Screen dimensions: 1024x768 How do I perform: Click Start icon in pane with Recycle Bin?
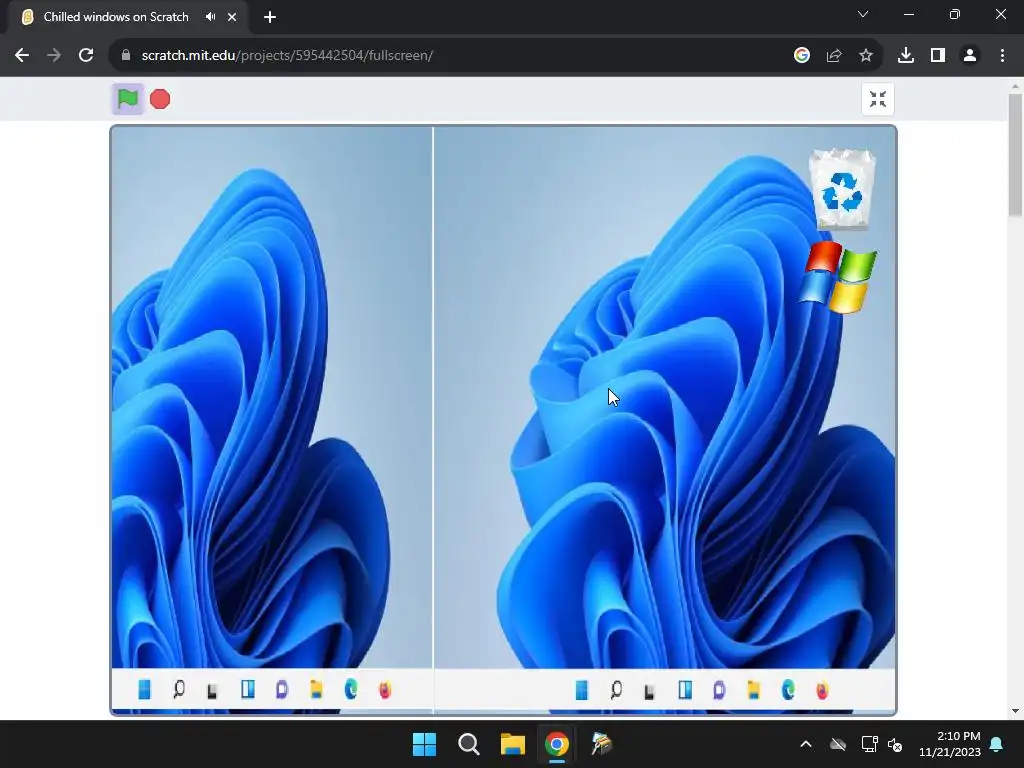581,690
